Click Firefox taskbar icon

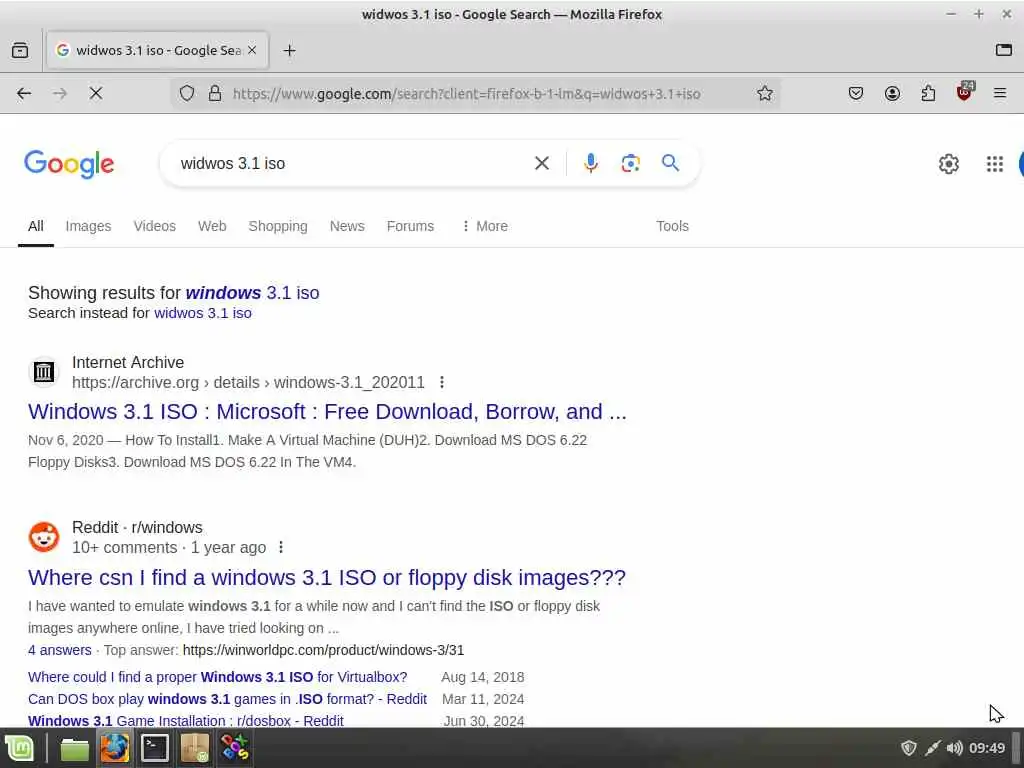(x=115, y=748)
